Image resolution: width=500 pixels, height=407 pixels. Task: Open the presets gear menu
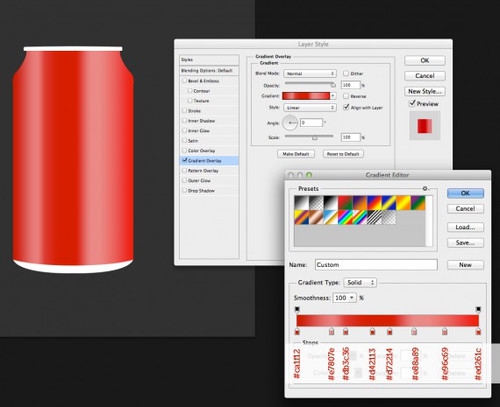point(425,189)
